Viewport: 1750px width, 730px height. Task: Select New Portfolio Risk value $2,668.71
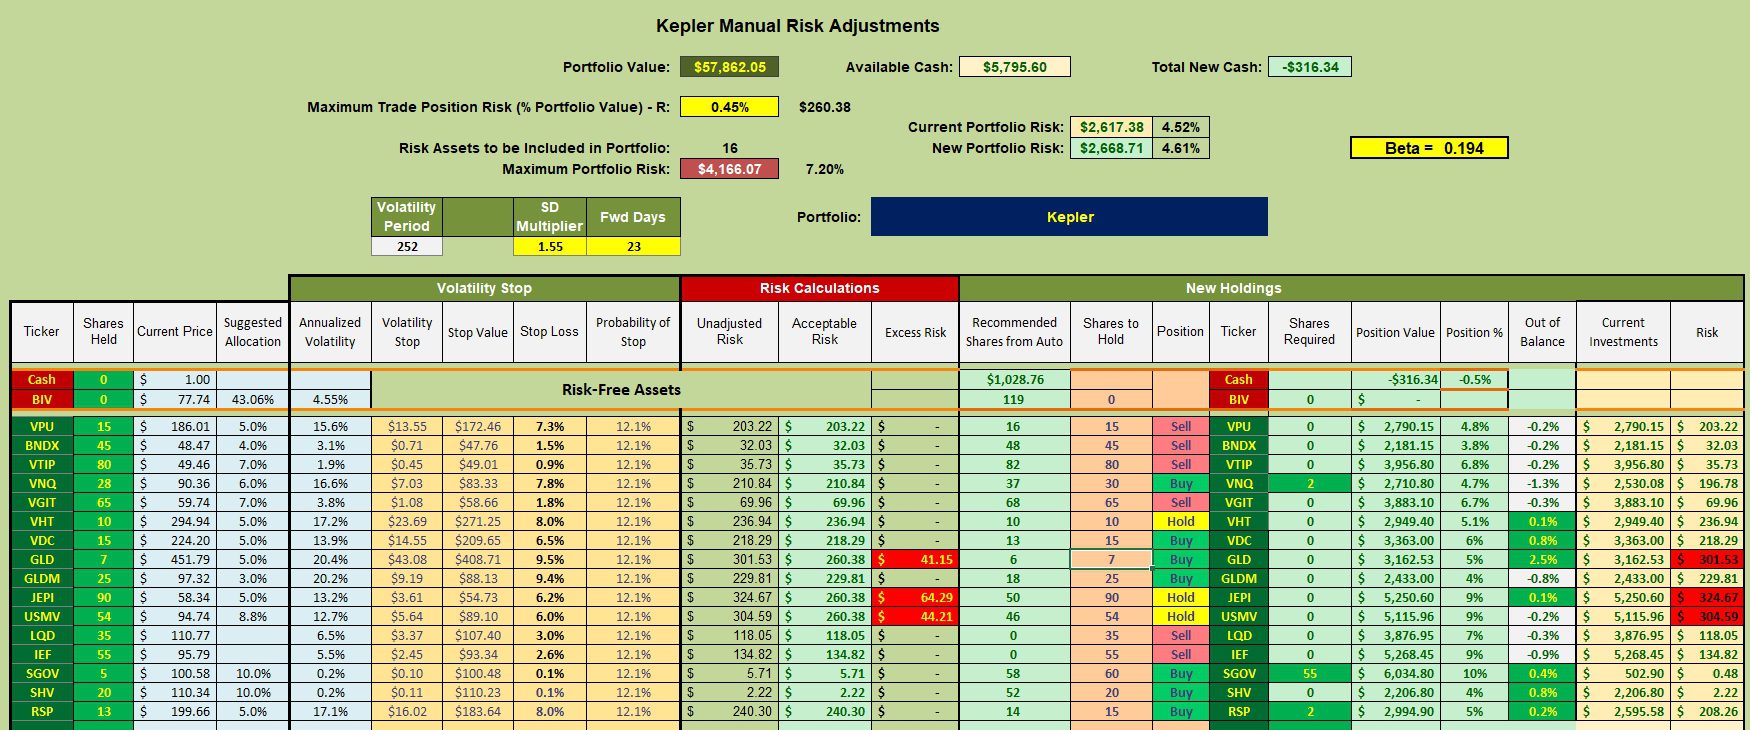(x=1111, y=148)
